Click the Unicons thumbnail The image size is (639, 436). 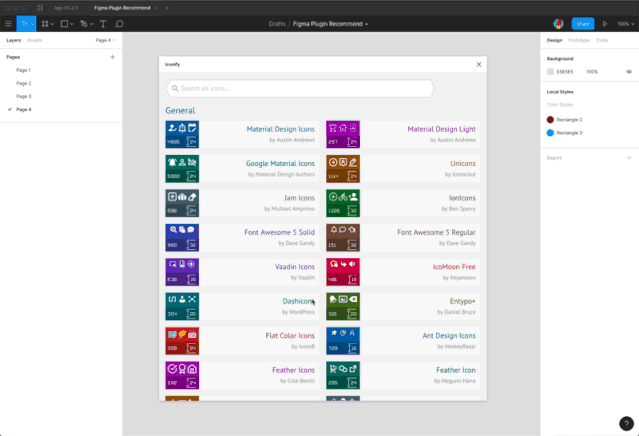[x=343, y=169]
